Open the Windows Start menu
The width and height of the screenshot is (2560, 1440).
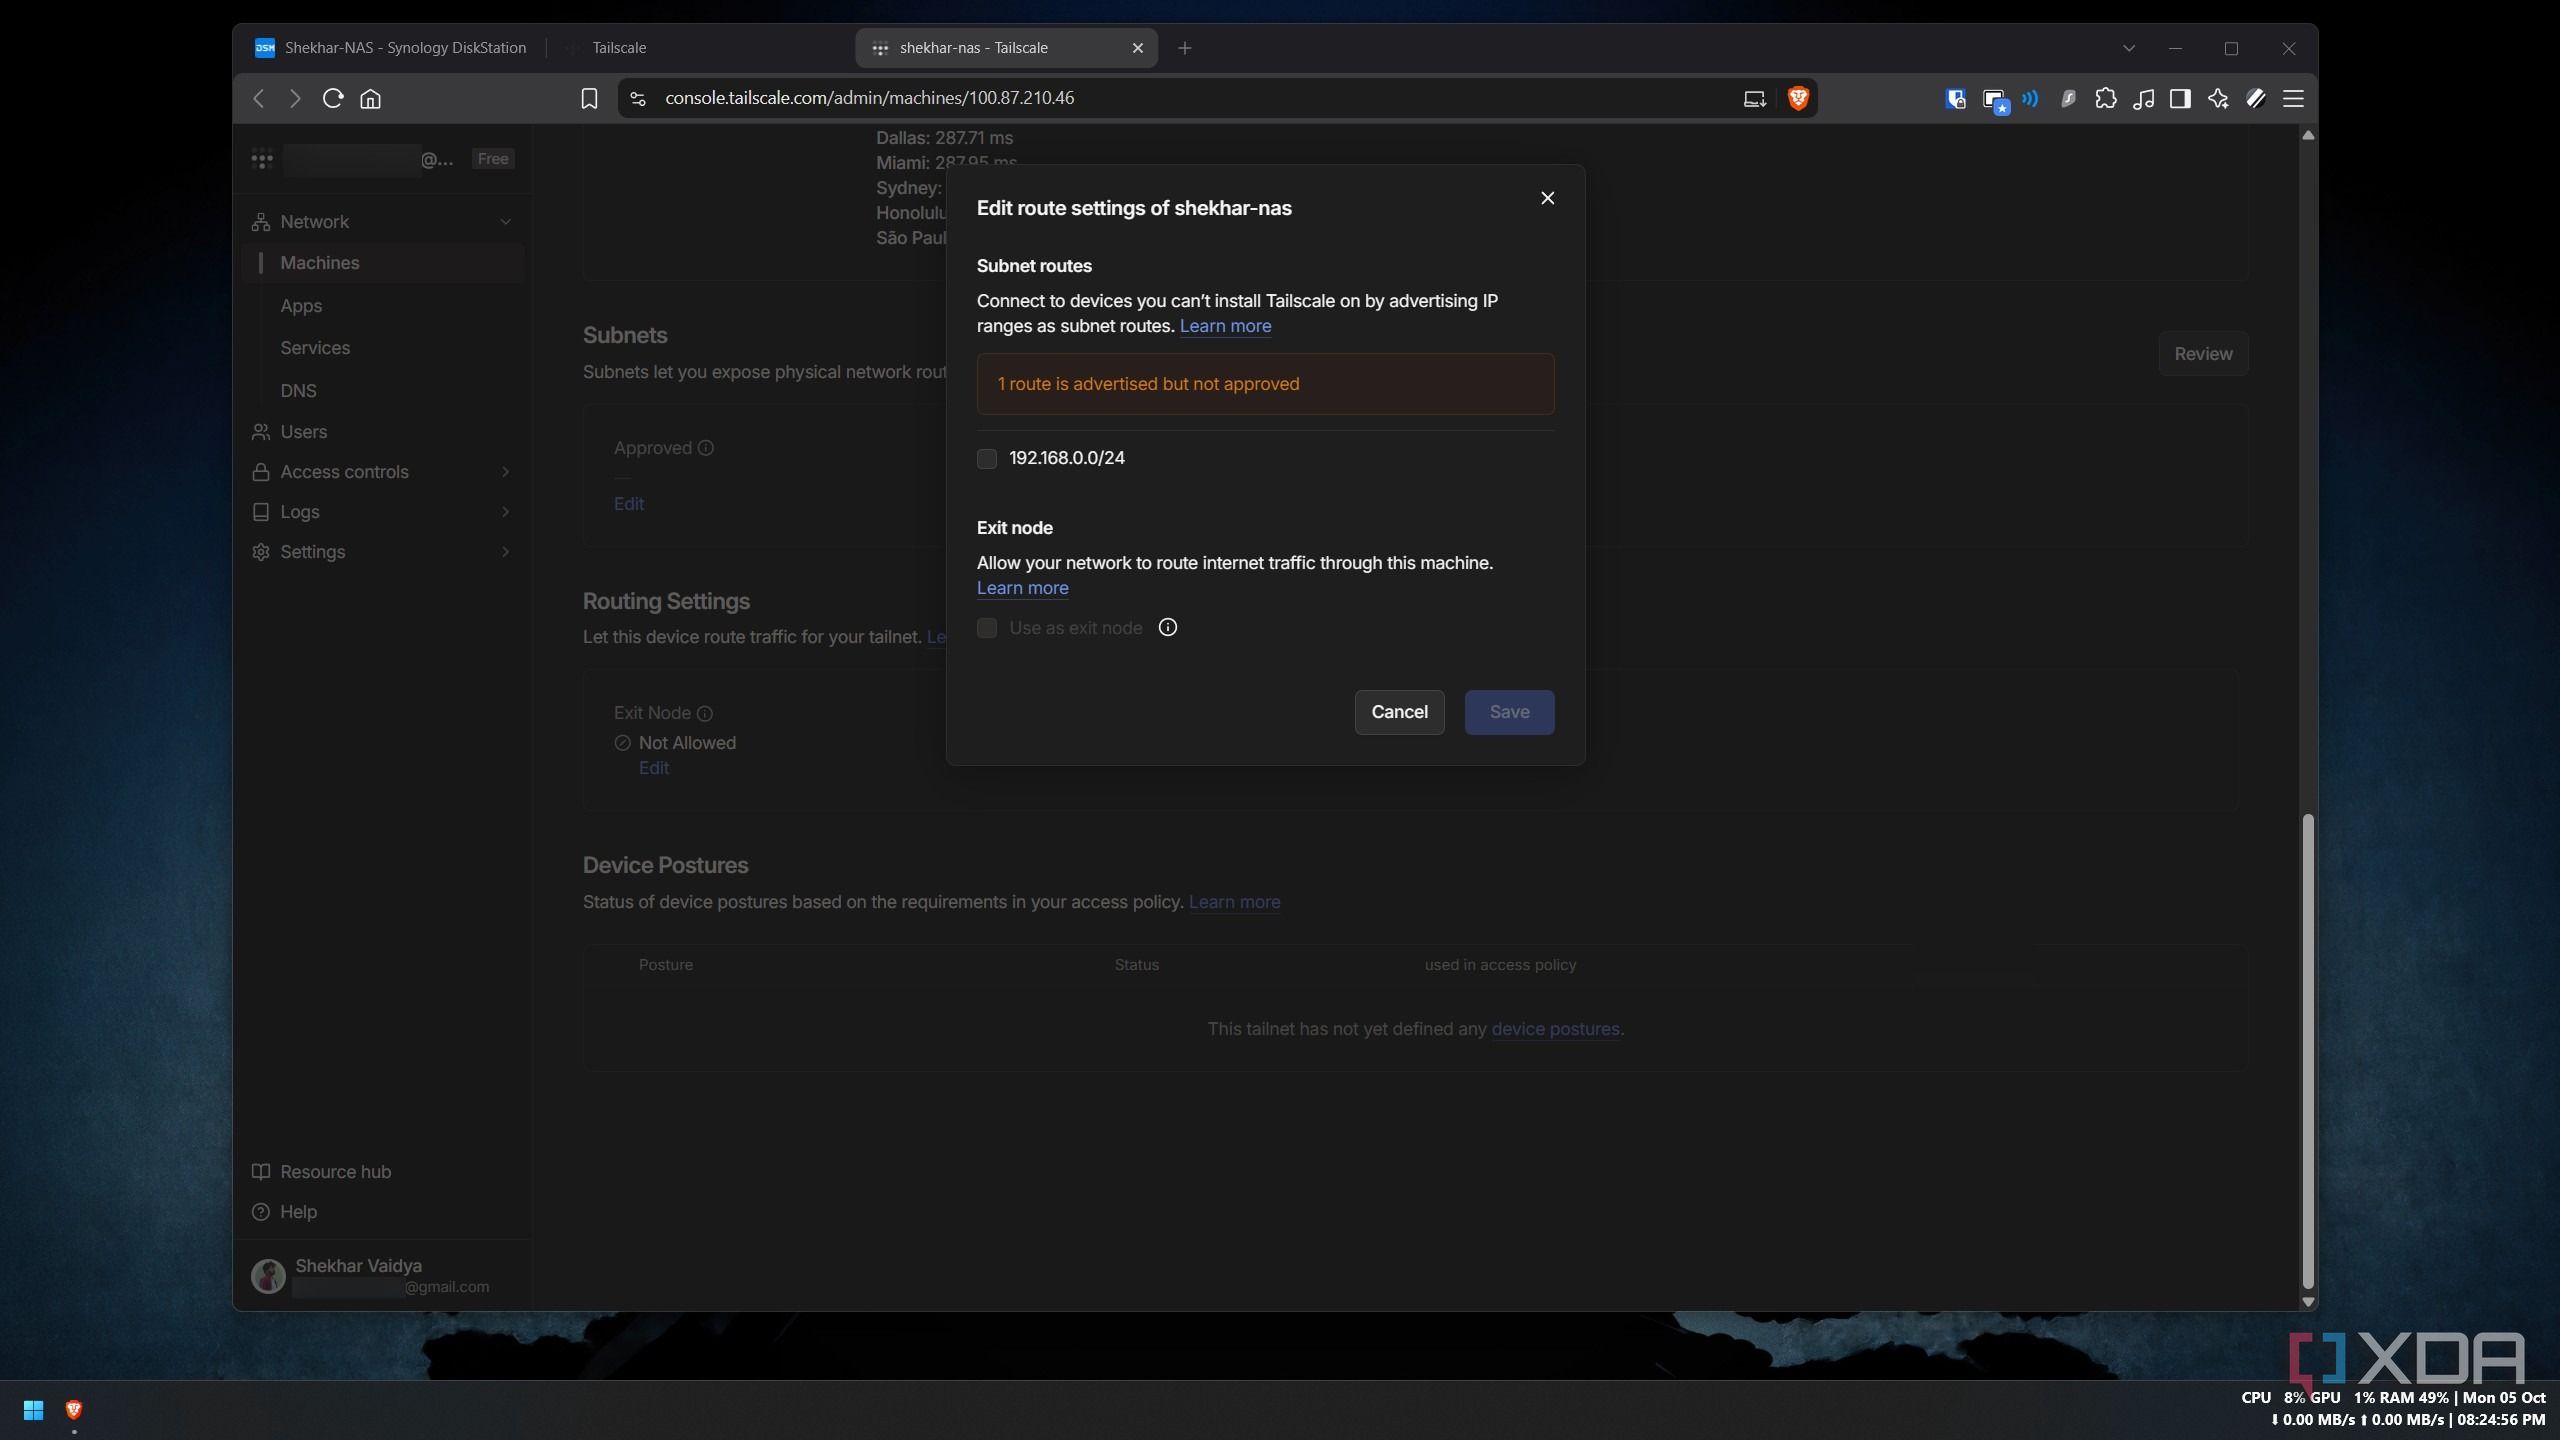coord(33,1410)
